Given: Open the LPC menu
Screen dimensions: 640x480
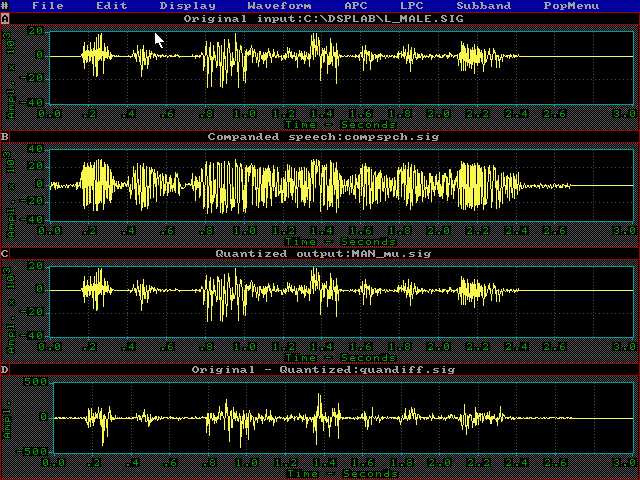Looking at the screenshot, I should click(x=412, y=6).
